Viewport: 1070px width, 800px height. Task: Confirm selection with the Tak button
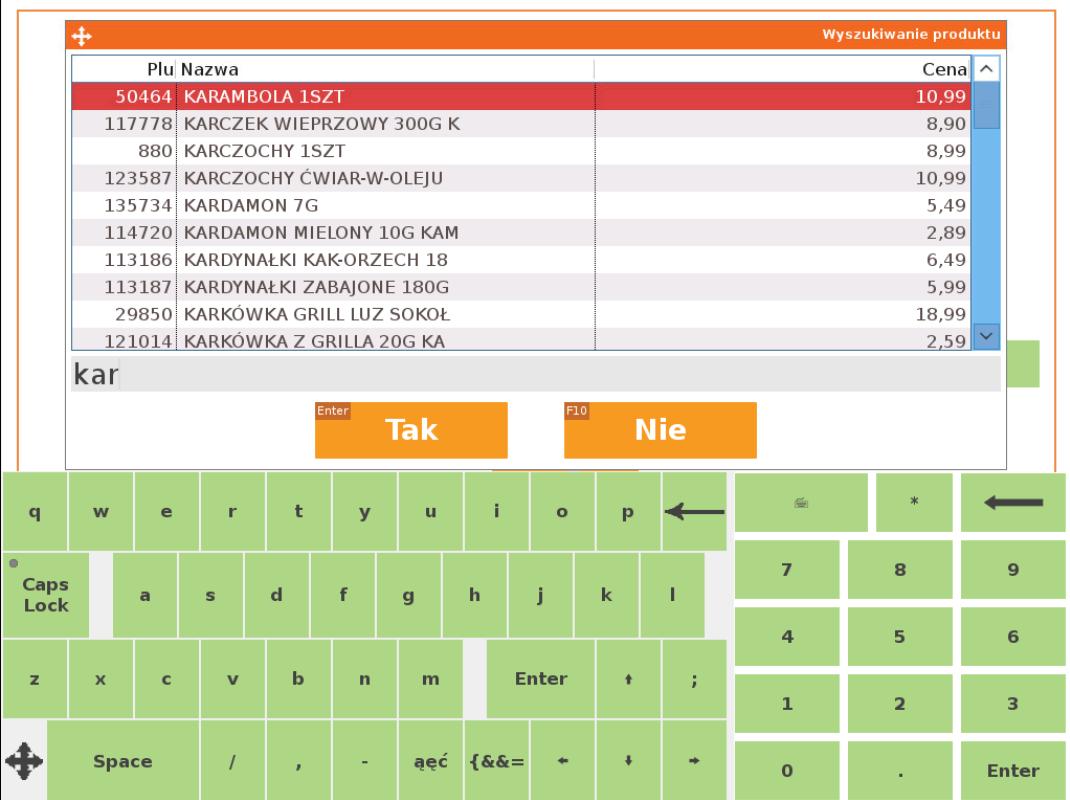tap(411, 430)
